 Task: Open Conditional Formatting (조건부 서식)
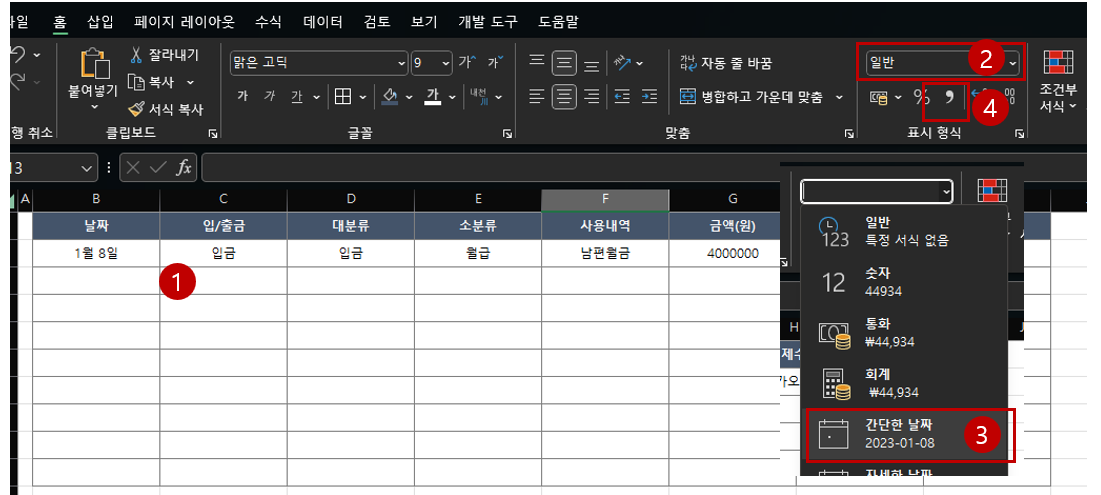[1058, 81]
